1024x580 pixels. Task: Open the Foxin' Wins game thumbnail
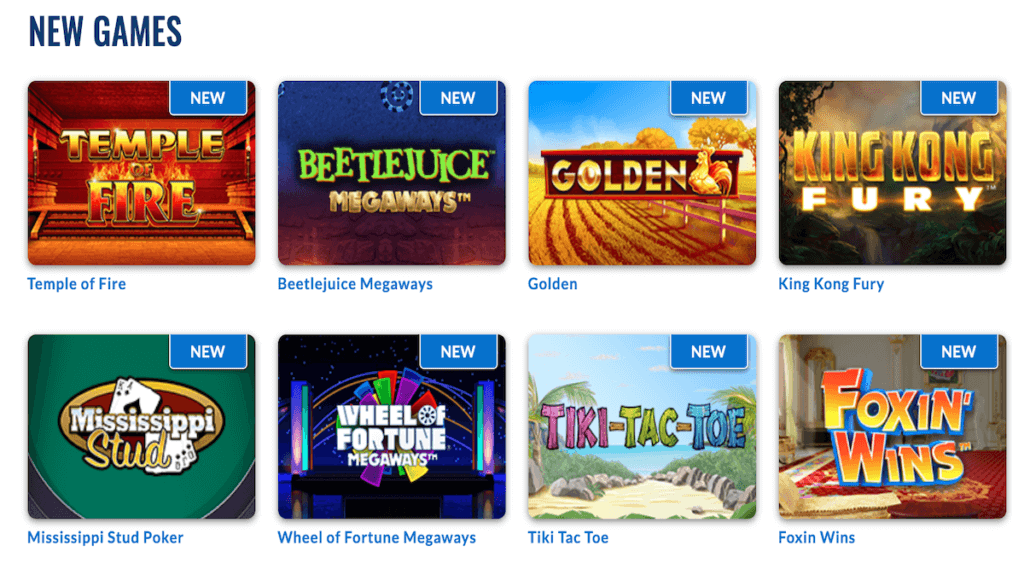(x=892, y=427)
